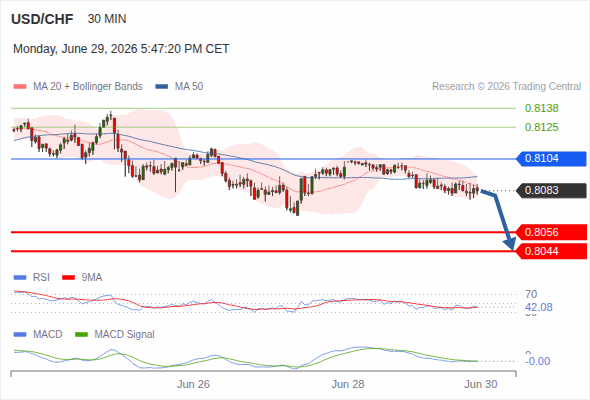Click the blue RSI legend swatch
Screen dimensions: 590x400
tap(20, 278)
